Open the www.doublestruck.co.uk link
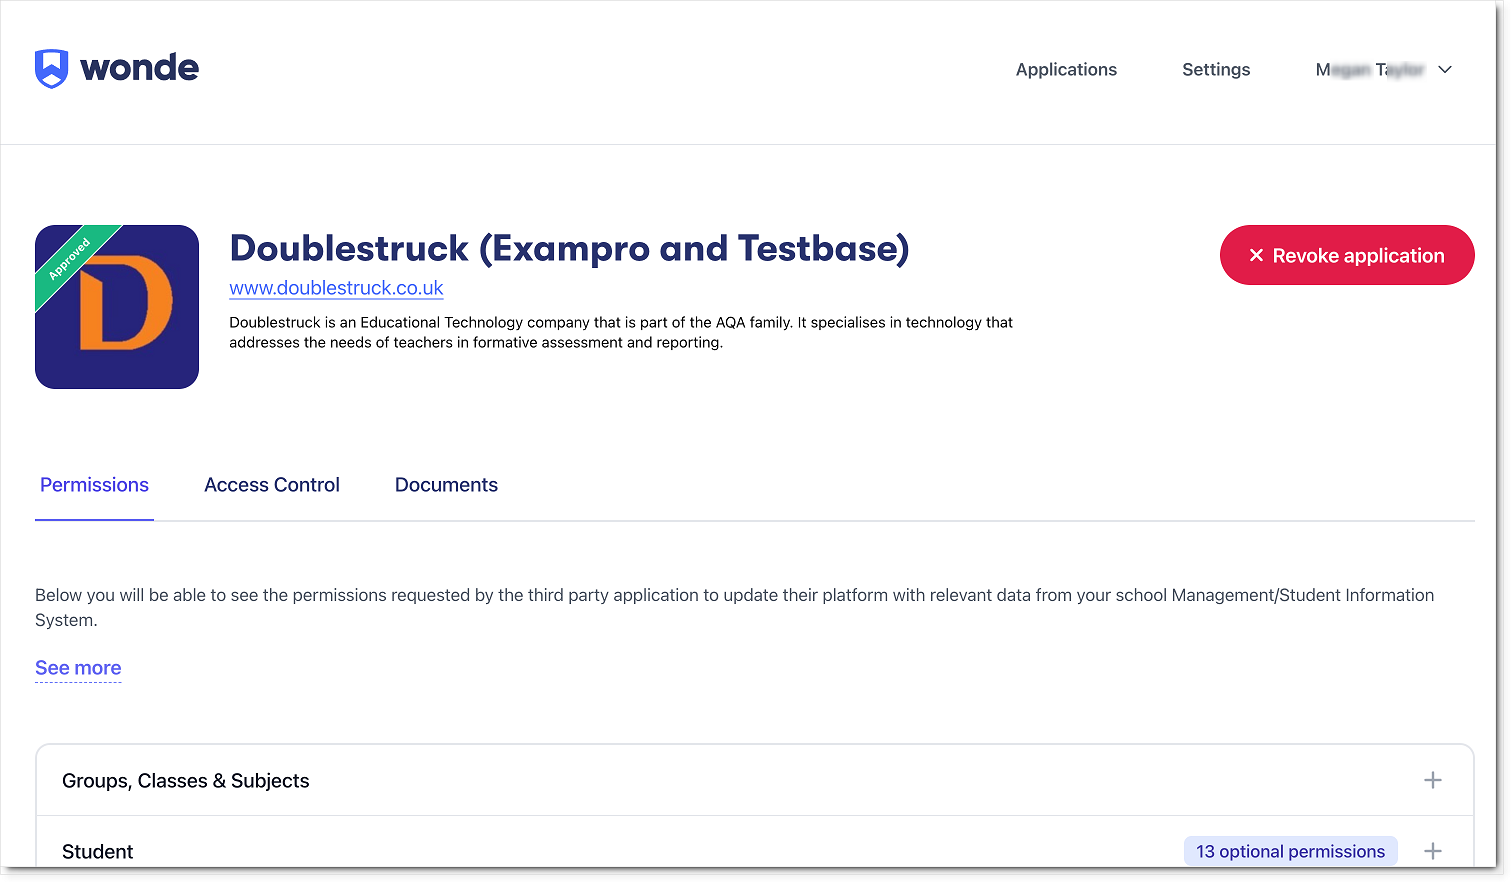This screenshot has width=1511, height=882. (x=336, y=288)
